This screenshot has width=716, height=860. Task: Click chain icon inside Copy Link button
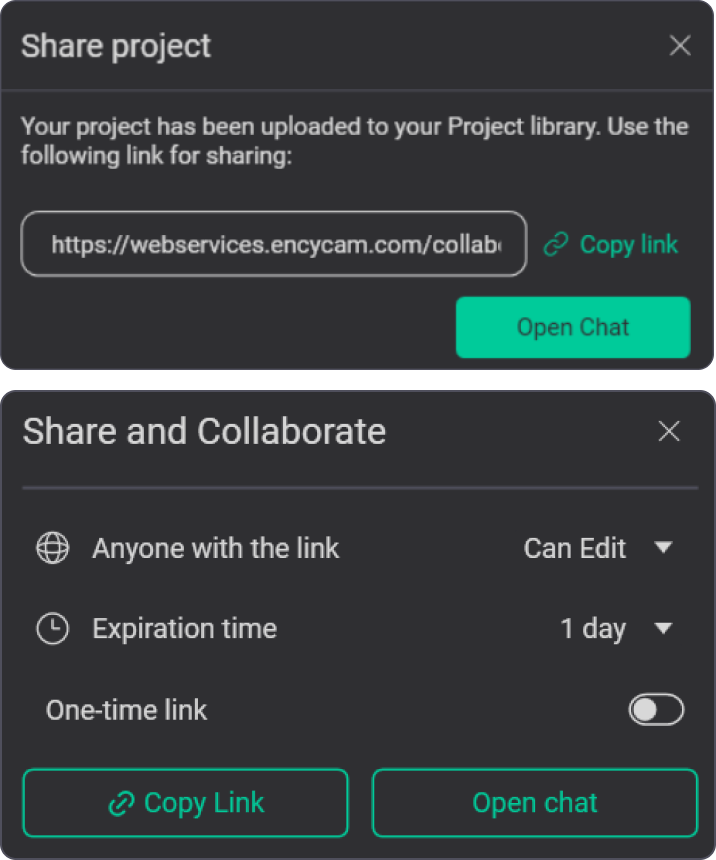click(121, 804)
